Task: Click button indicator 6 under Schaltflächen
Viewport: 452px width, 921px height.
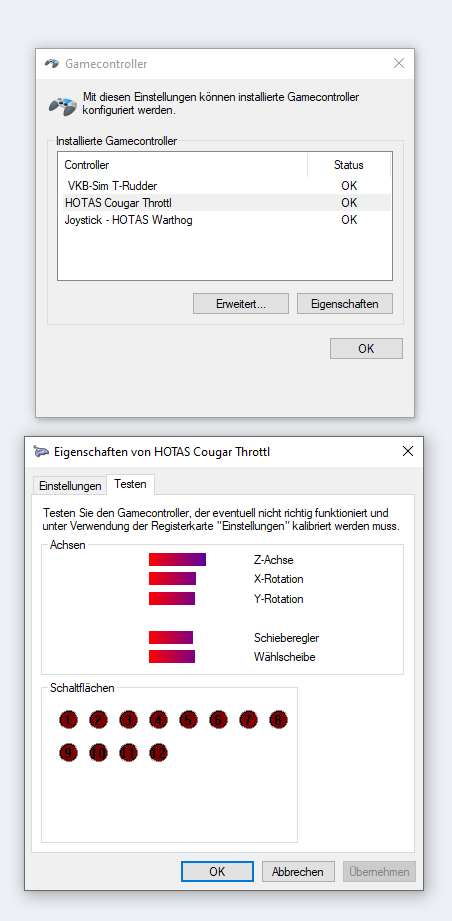Action: pos(218,720)
